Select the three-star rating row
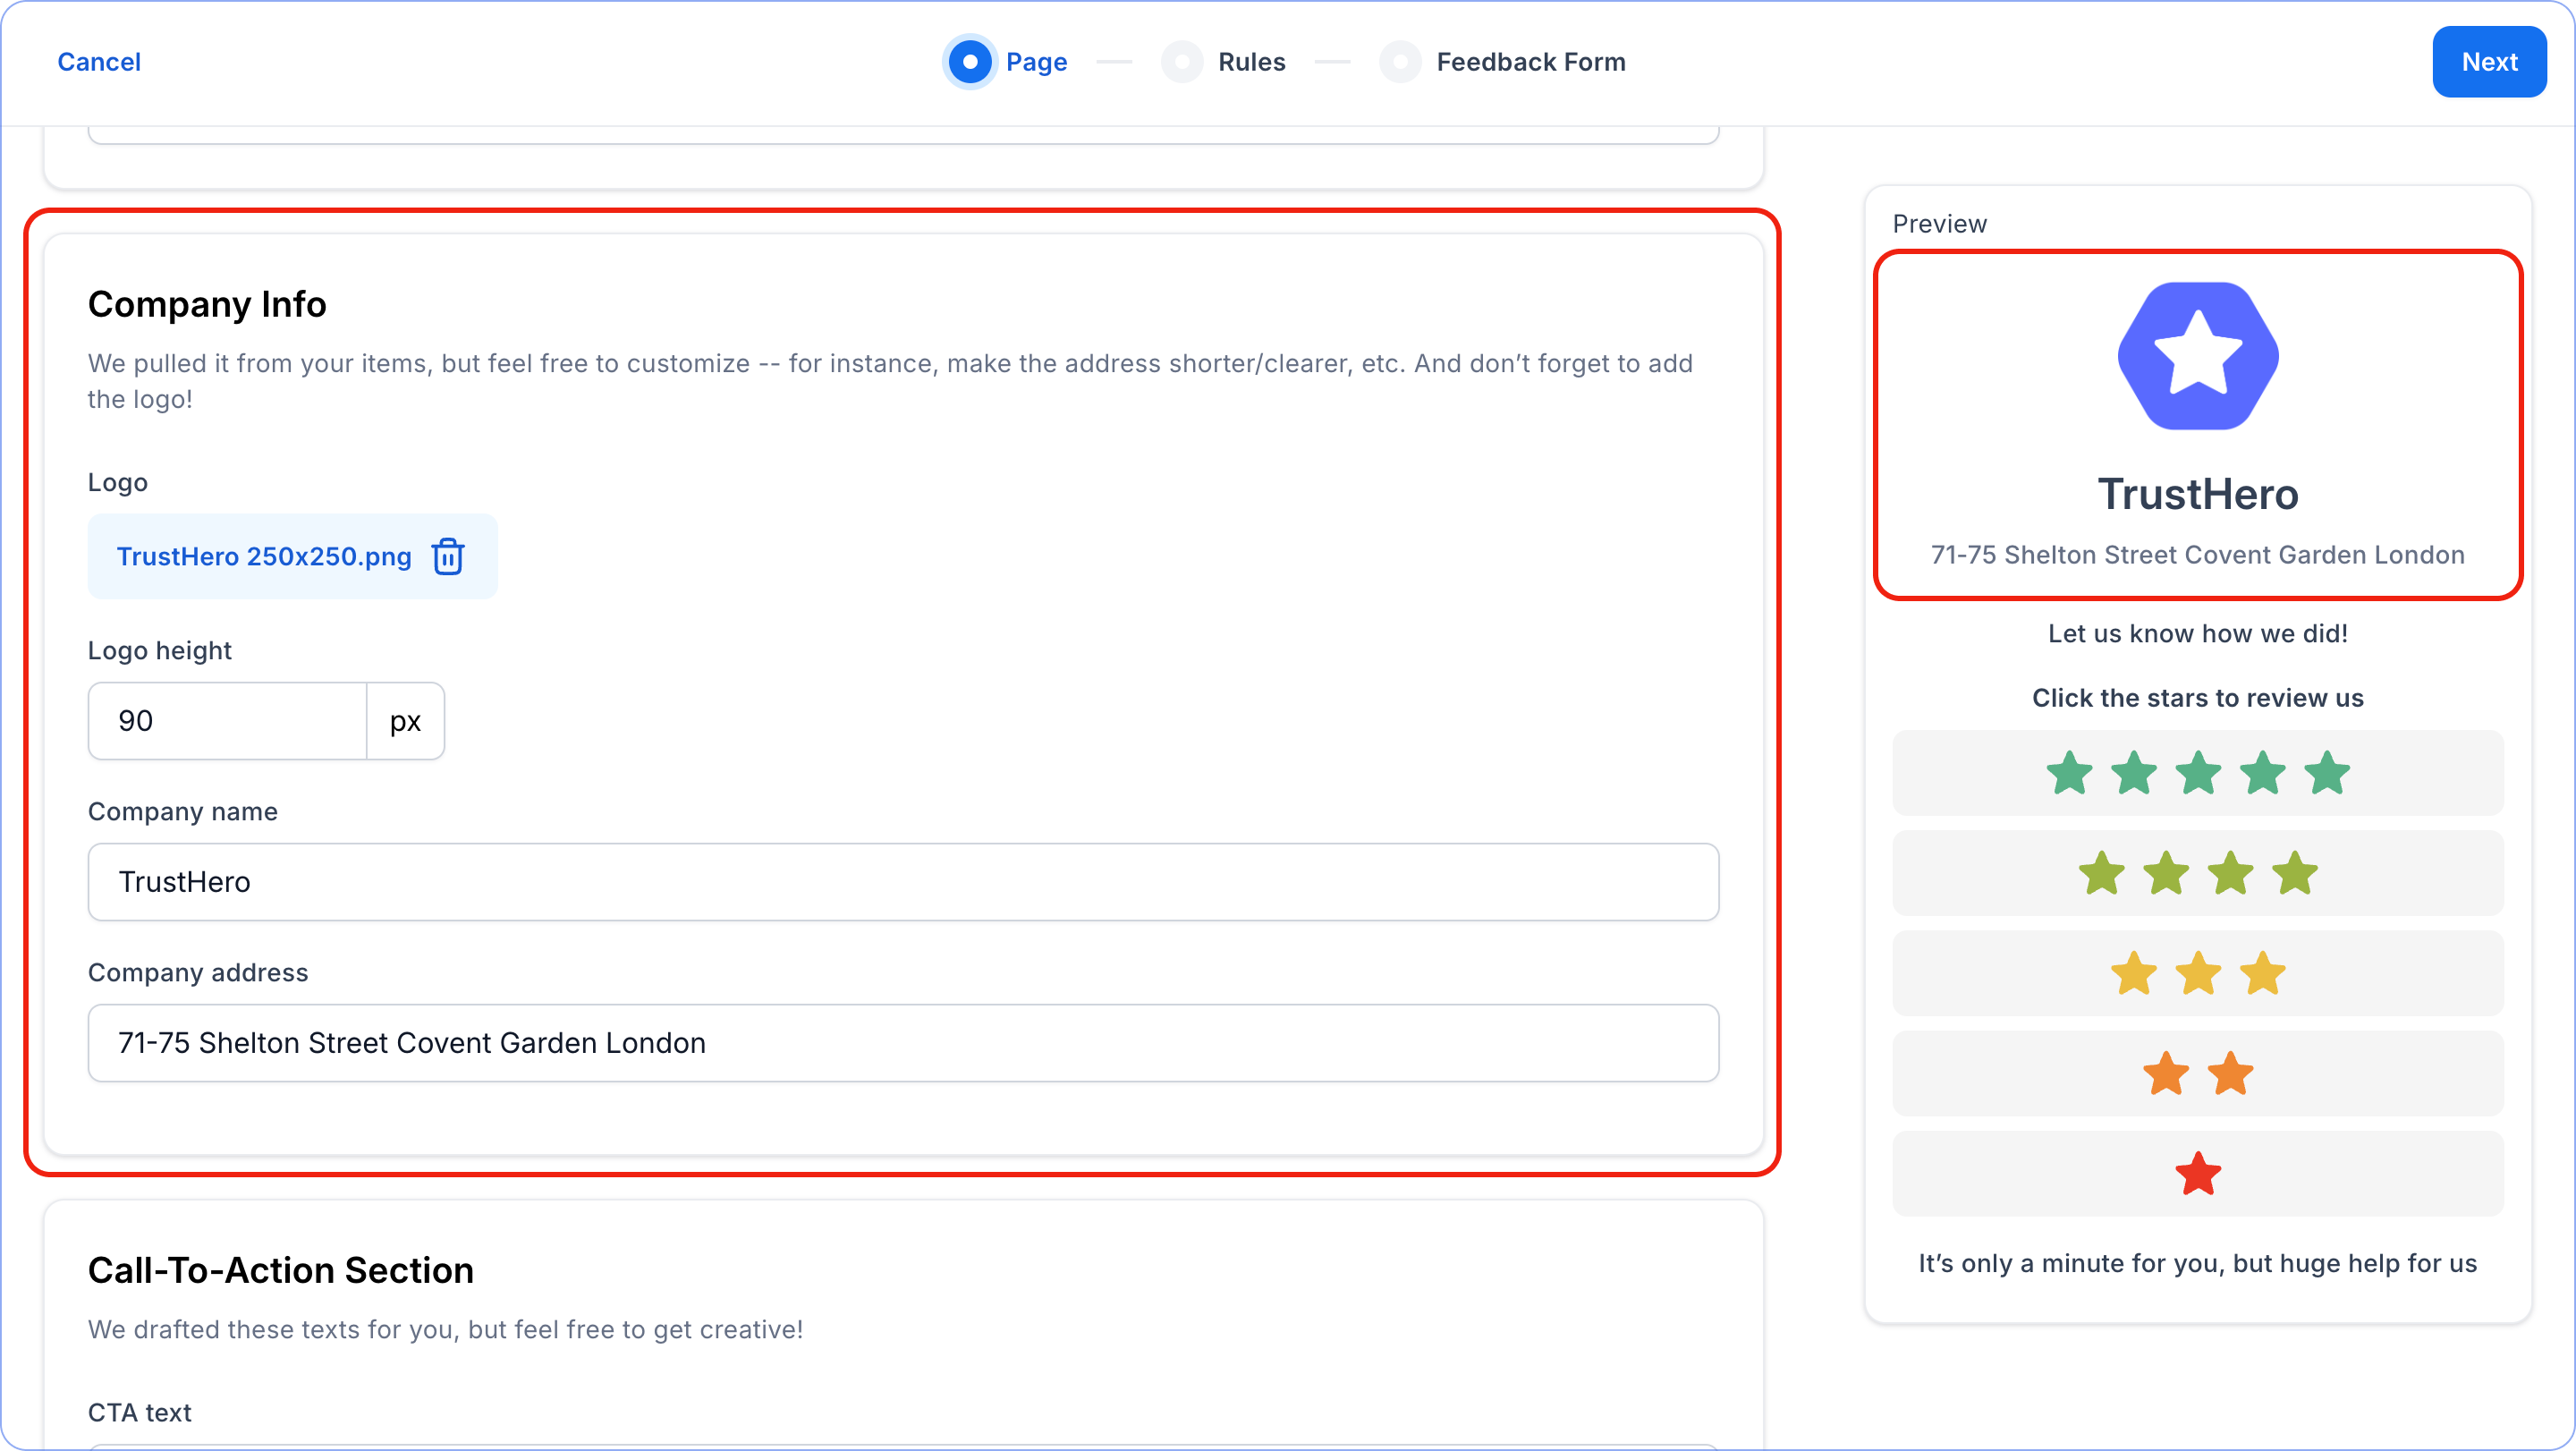2576x1451 pixels. [2197, 973]
